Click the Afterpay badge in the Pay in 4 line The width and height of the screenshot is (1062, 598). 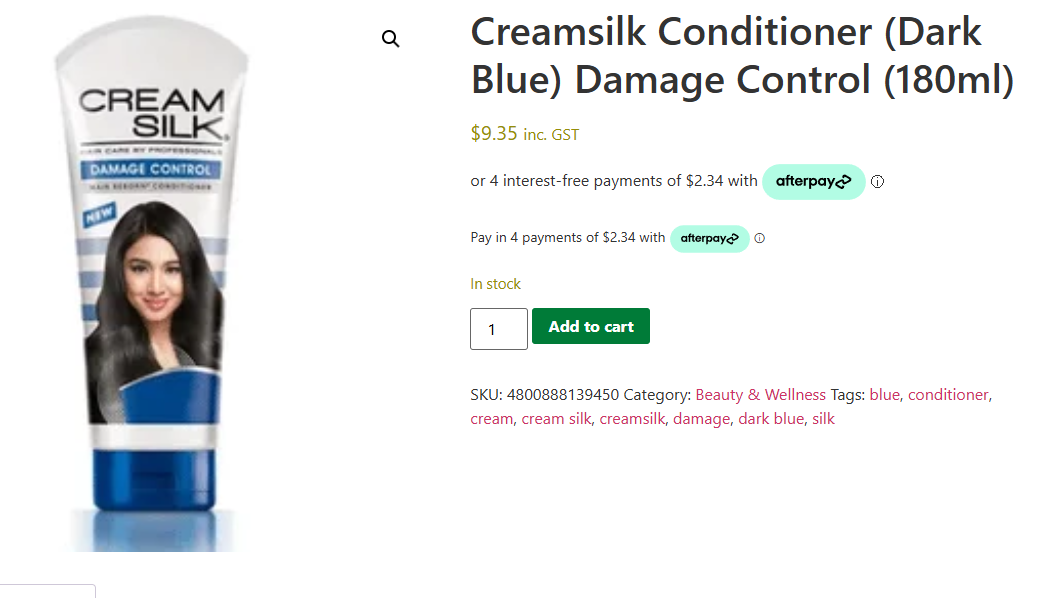pos(709,238)
